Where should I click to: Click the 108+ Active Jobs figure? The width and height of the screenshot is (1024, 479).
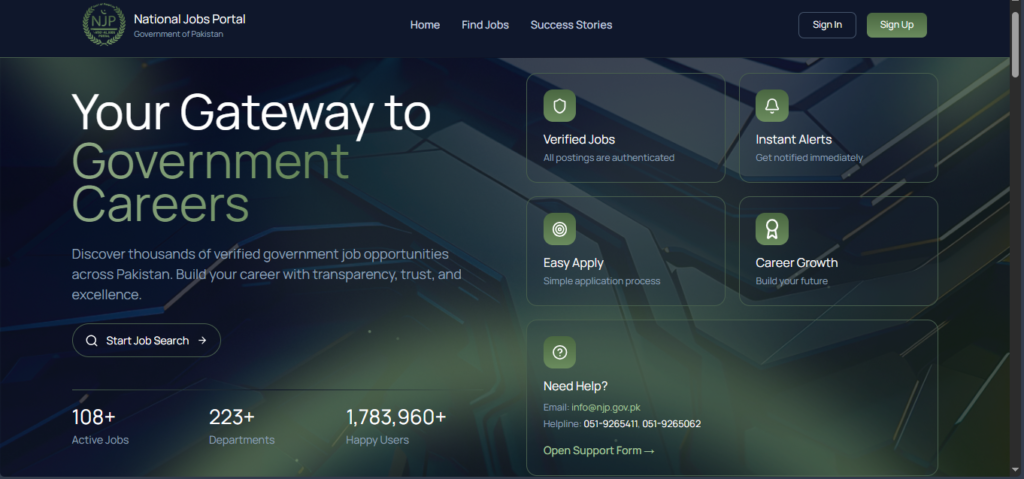(x=93, y=417)
